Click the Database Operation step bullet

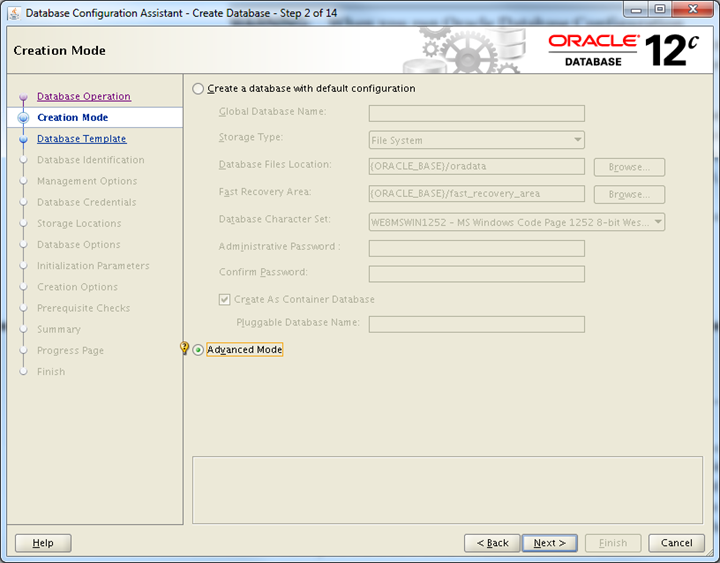[23, 97]
